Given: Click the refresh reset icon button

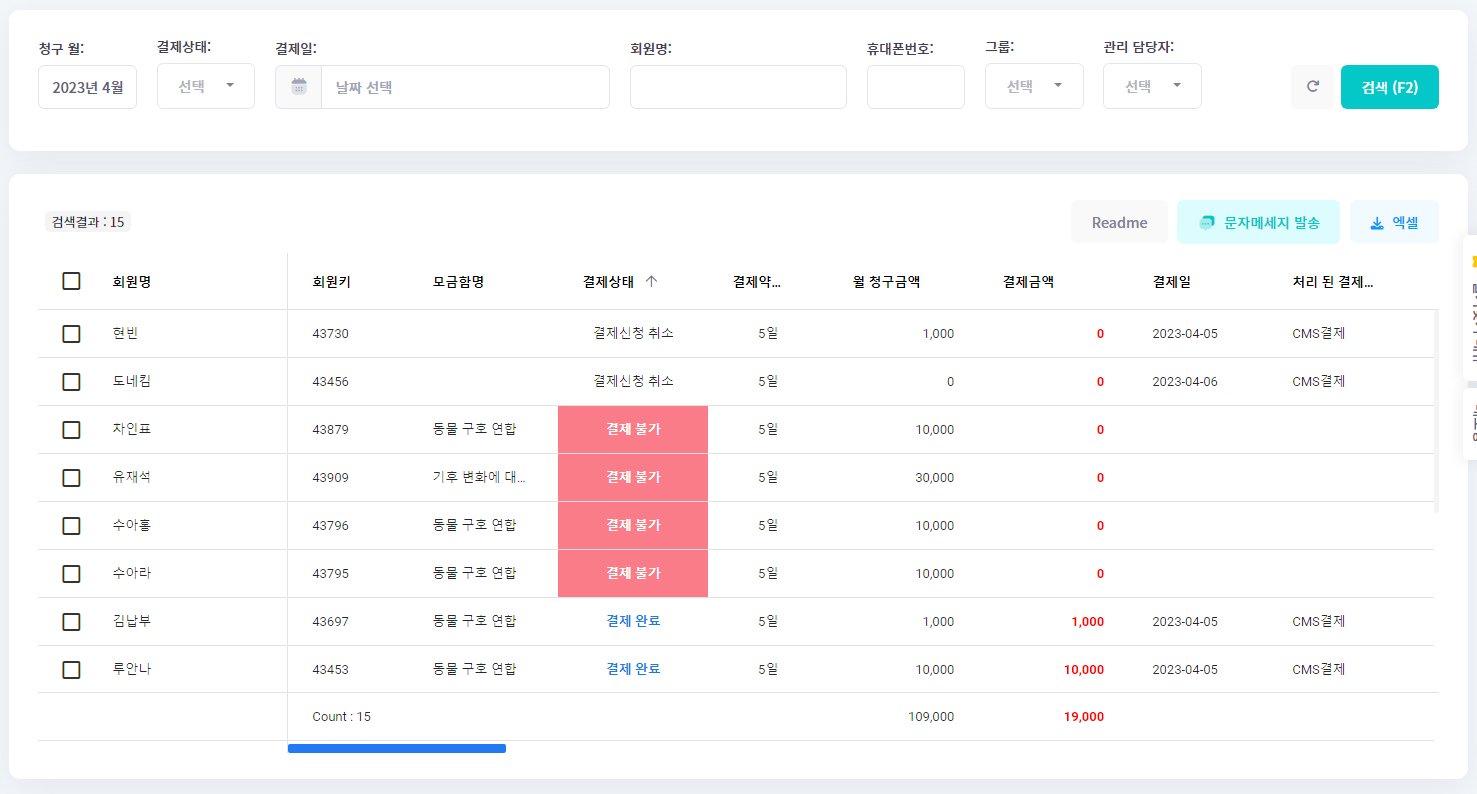Looking at the screenshot, I should point(1313,87).
